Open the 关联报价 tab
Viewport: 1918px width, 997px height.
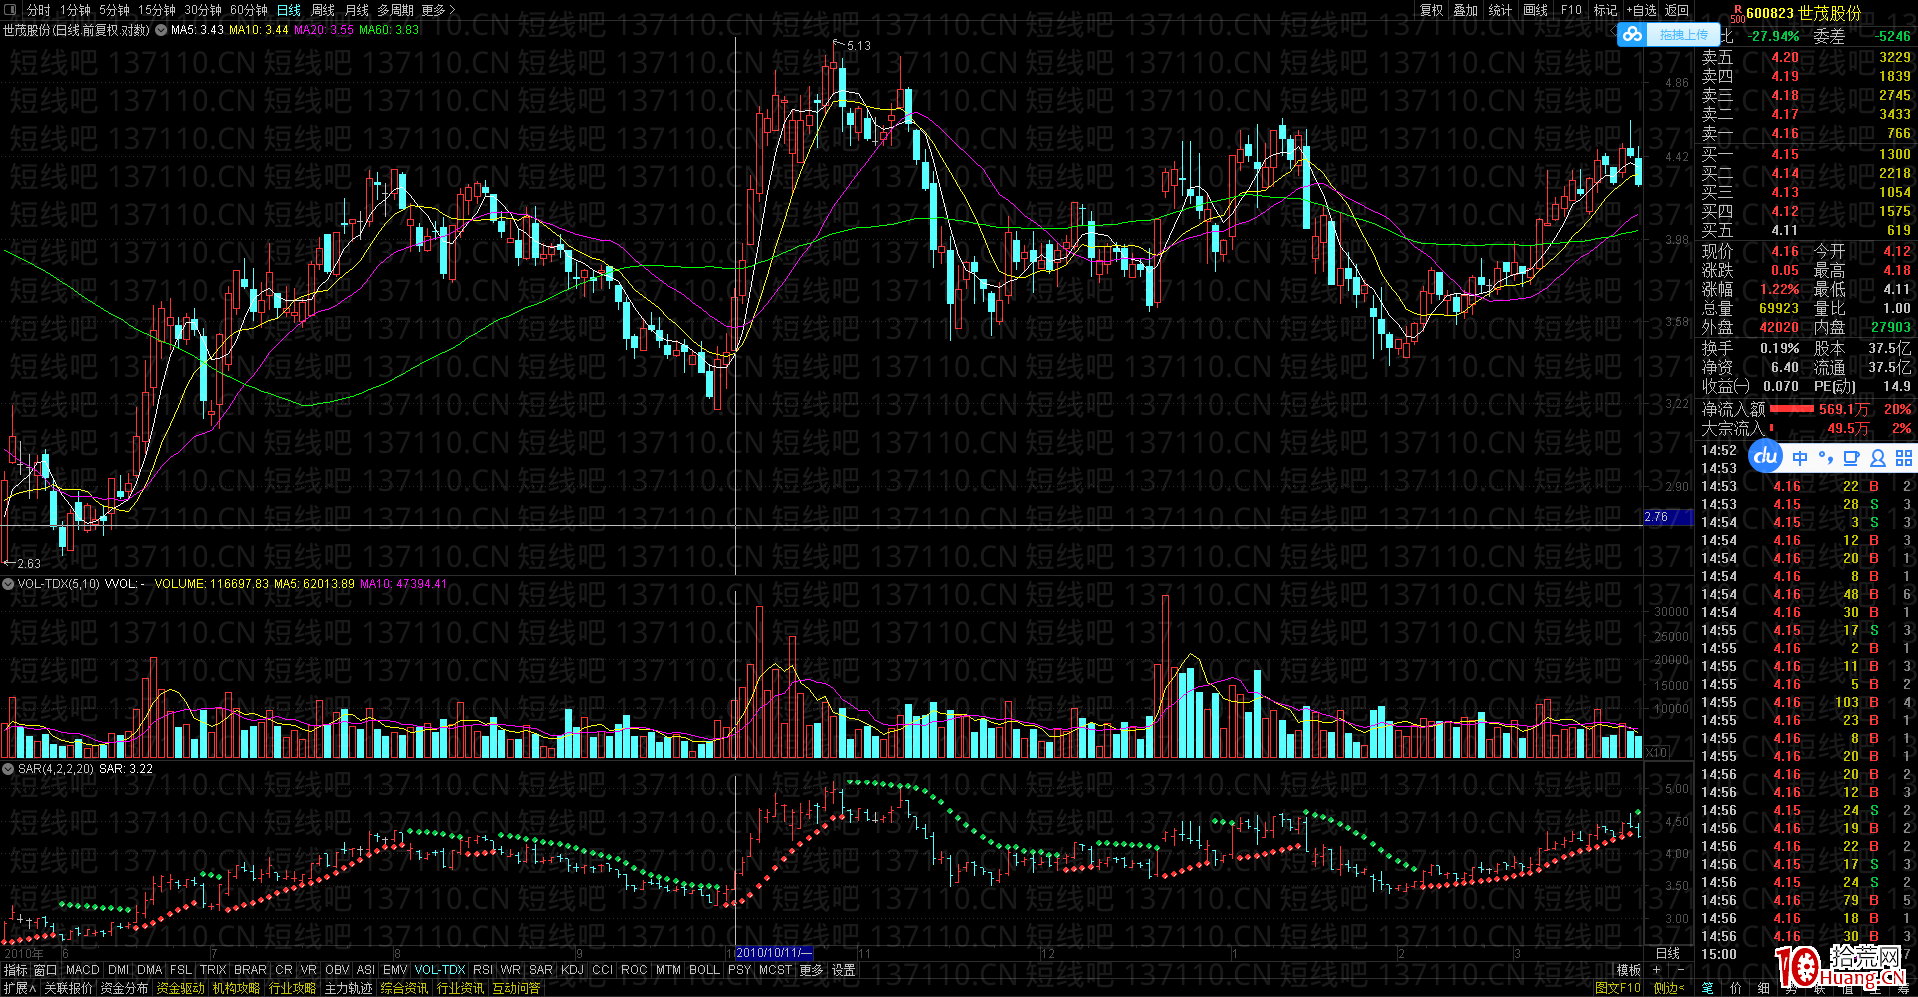click(x=68, y=988)
